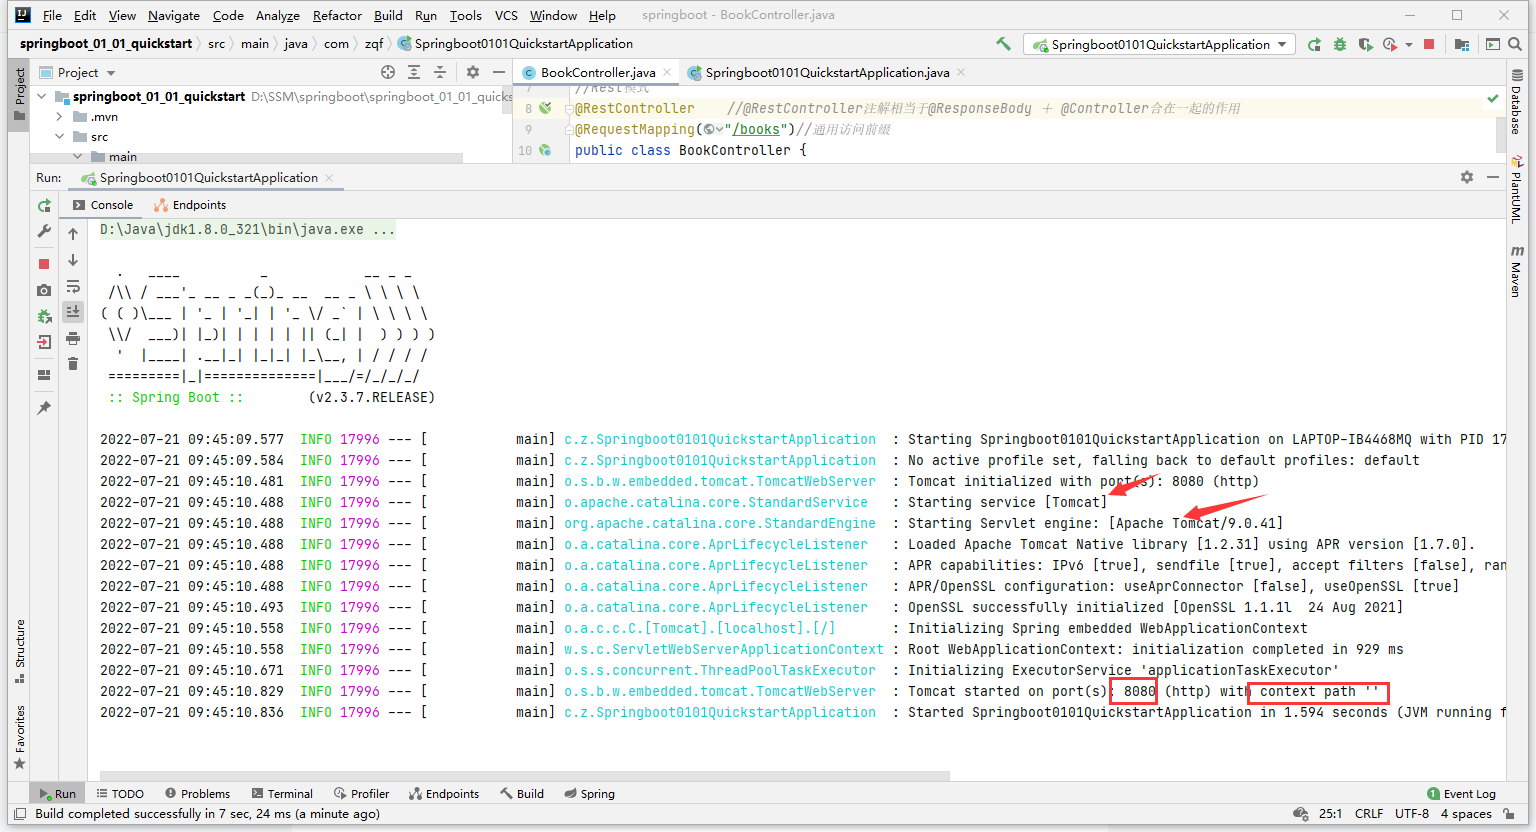This screenshot has height=832, width=1536.
Task: Open Run panel settings gear
Action: click(x=1467, y=177)
